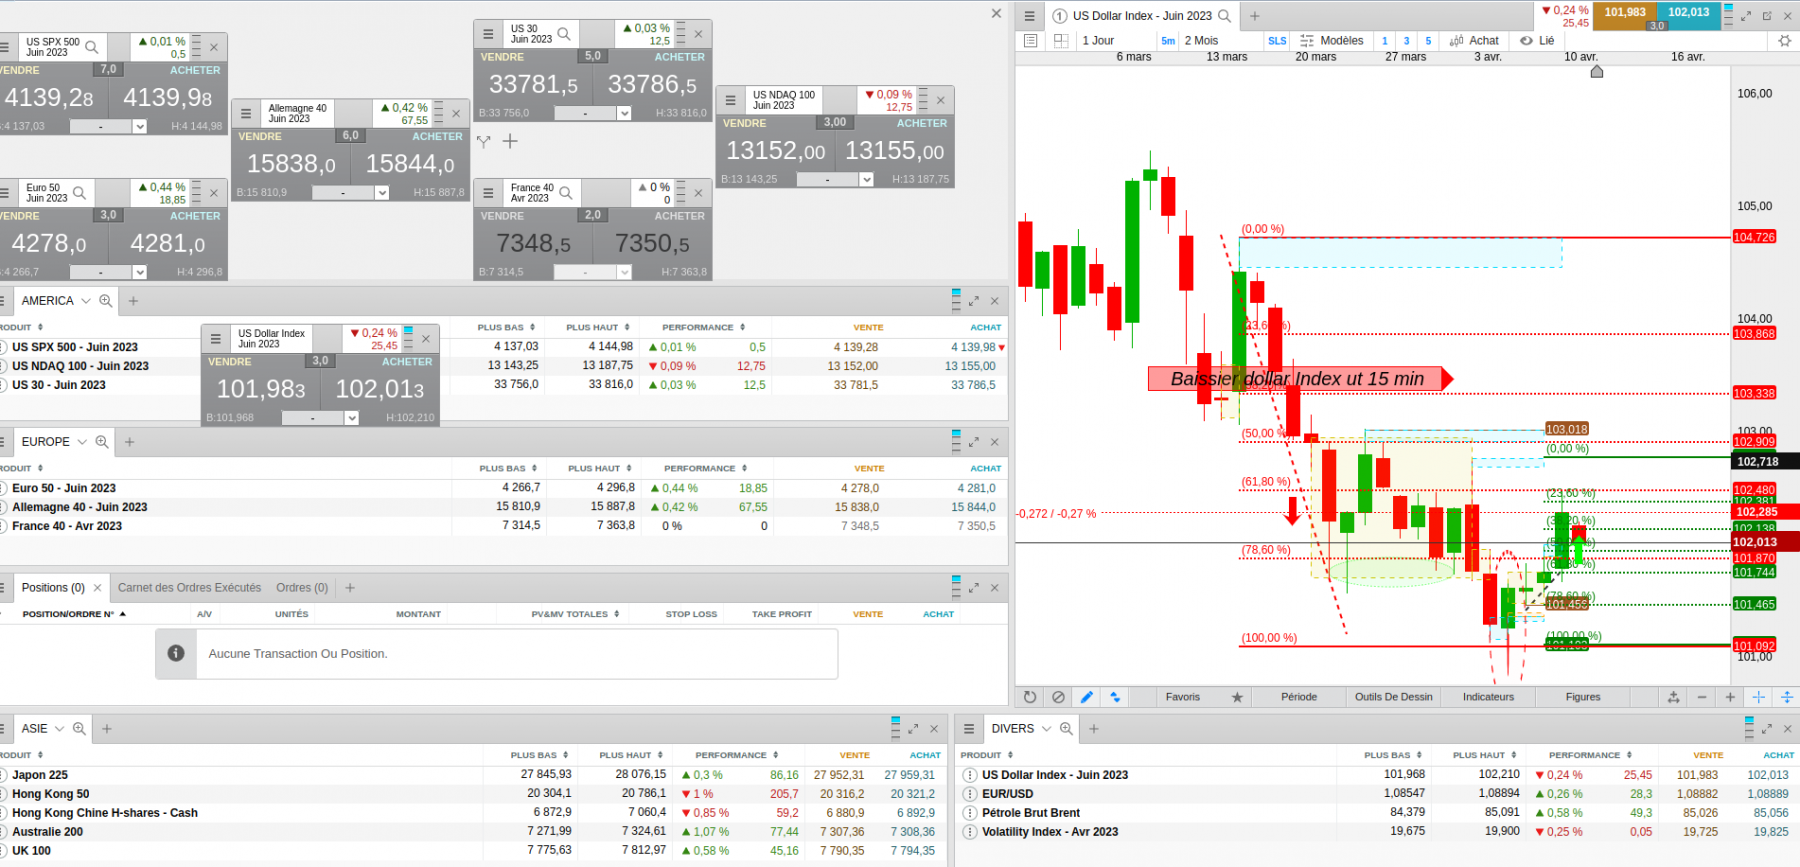Viewport: 1800px width, 867px height.
Task: Toggle the SLS chart option
Action: 1277,41
